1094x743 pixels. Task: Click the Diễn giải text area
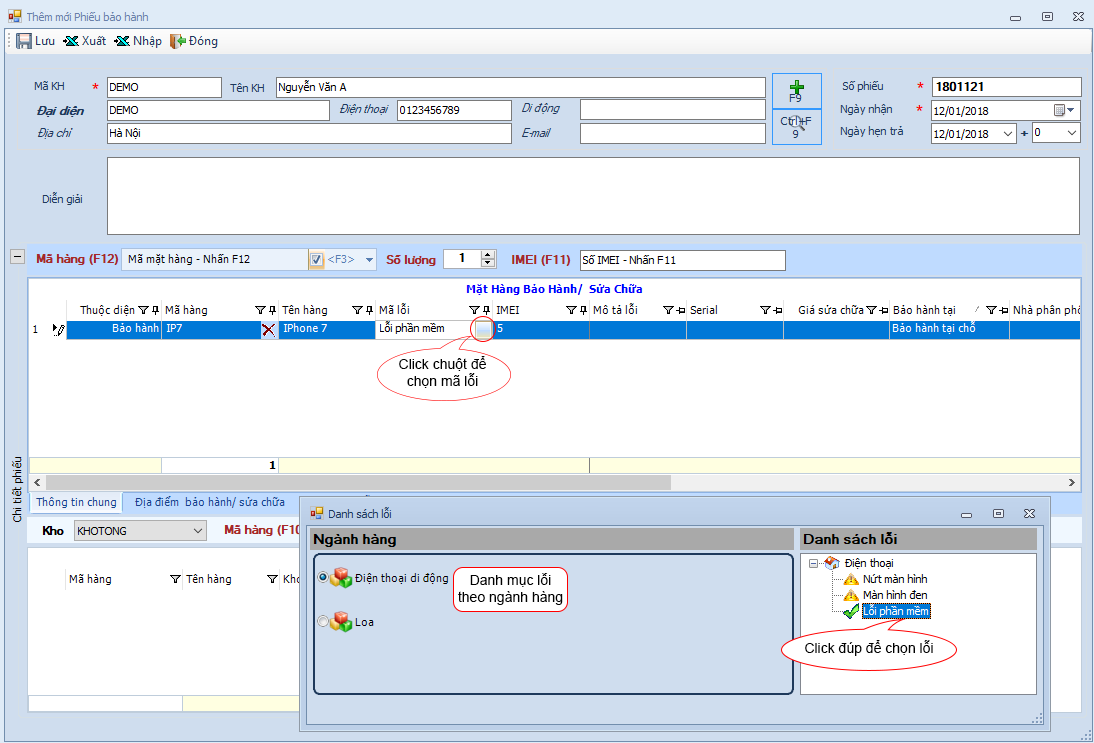[x=593, y=196]
